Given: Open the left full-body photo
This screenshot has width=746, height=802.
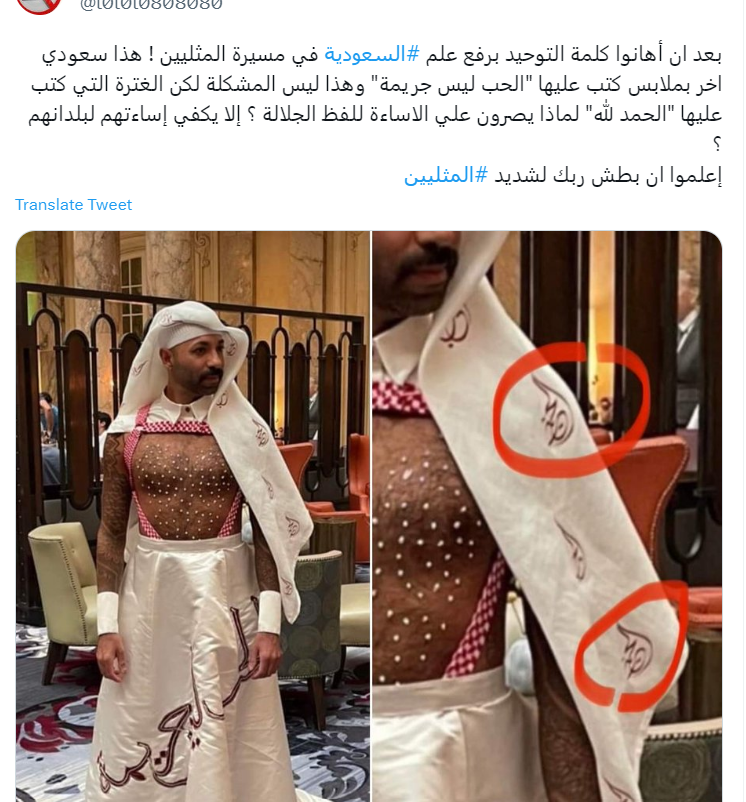Looking at the screenshot, I should coord(193,516).
